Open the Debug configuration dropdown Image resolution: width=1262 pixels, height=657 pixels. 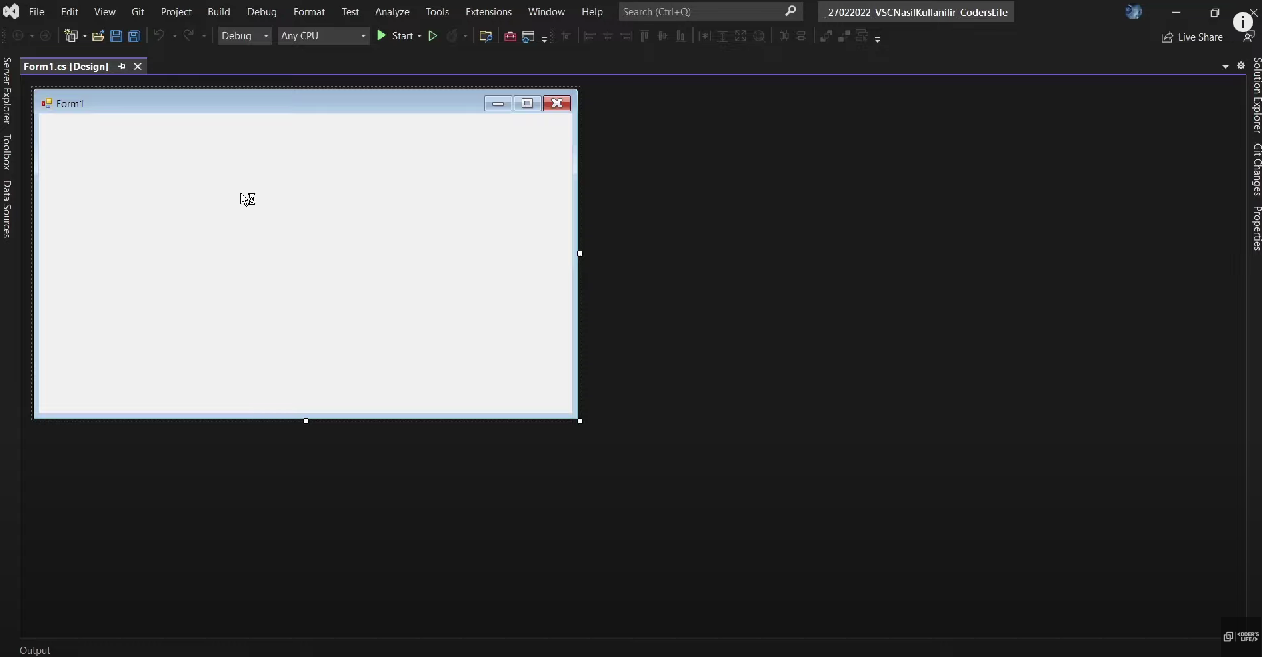[x=244, y=36]
